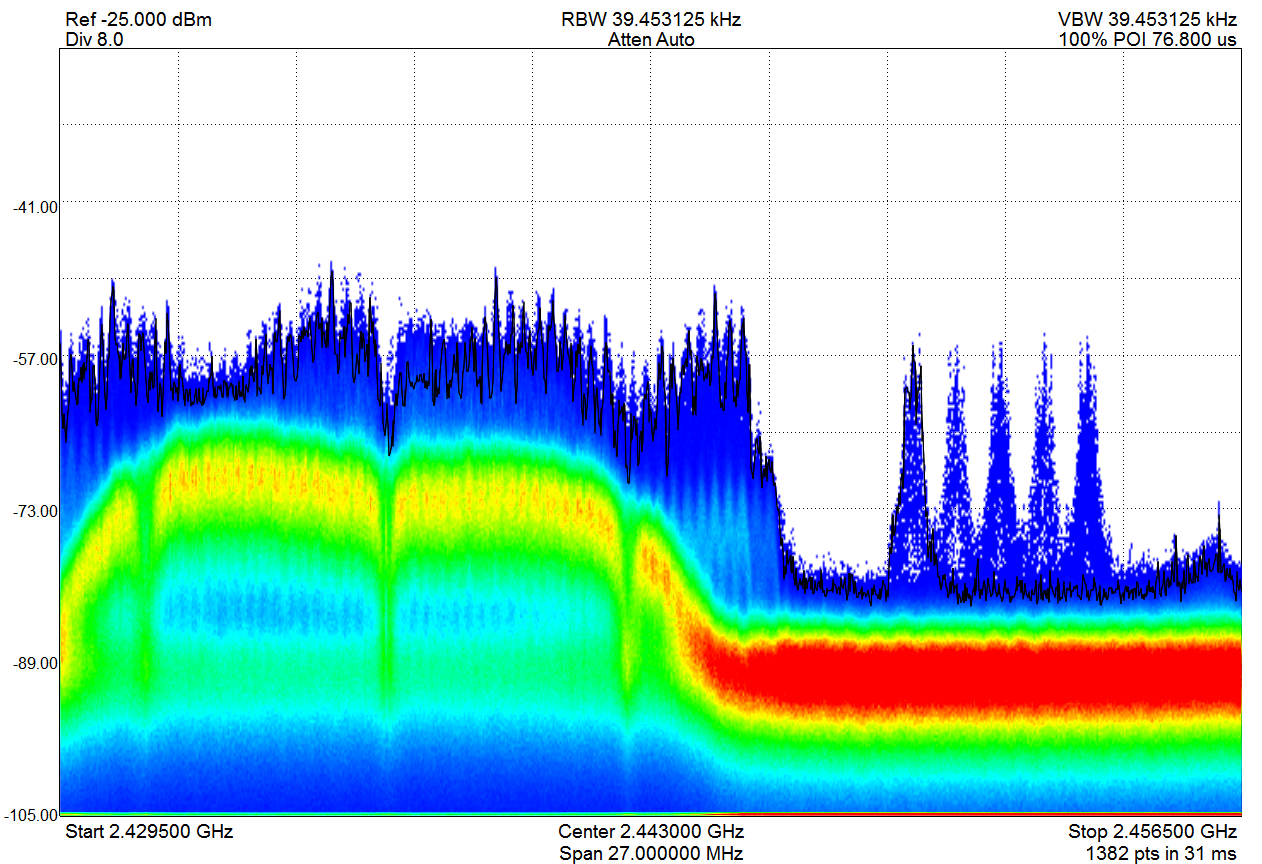Click the VBW 39.453125 kHz readout
The height and width of the screenshot is (864, 1262).
tap(1148, 20)
